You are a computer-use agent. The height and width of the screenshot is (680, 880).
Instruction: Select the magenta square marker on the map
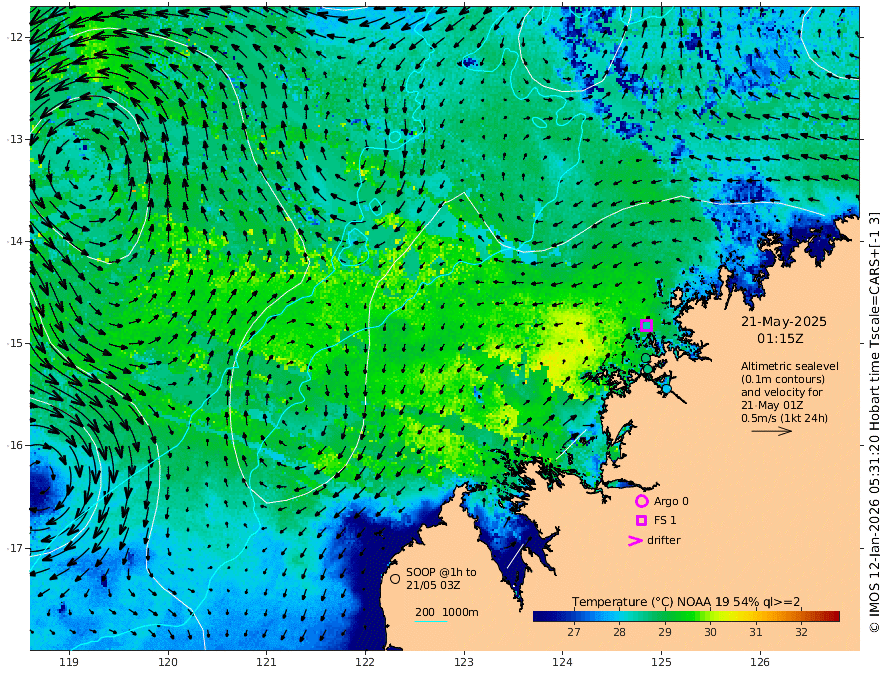[x=647, y=325]
